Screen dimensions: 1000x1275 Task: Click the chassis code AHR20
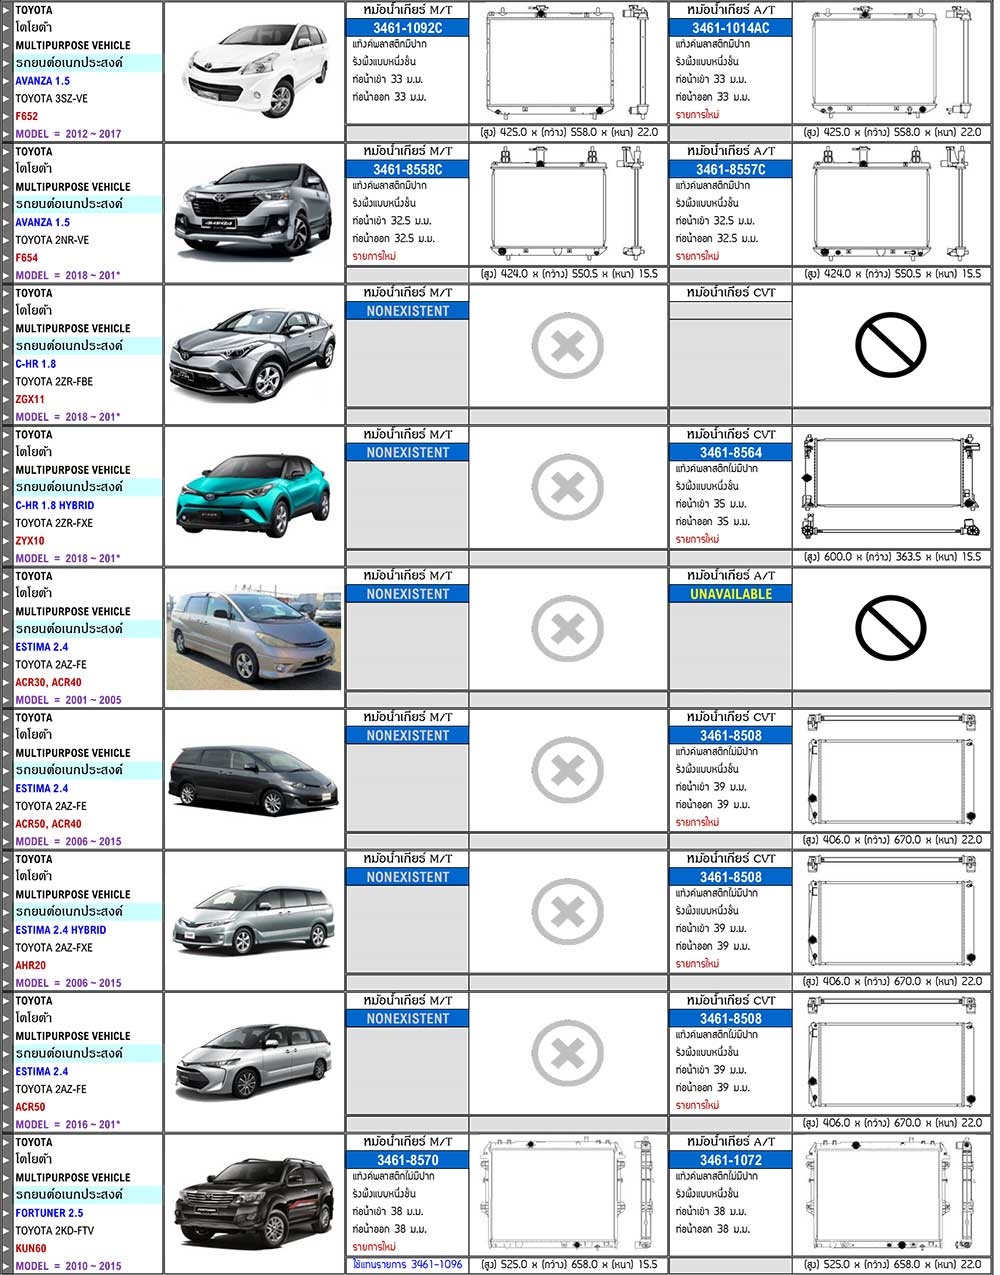(30, 966)
